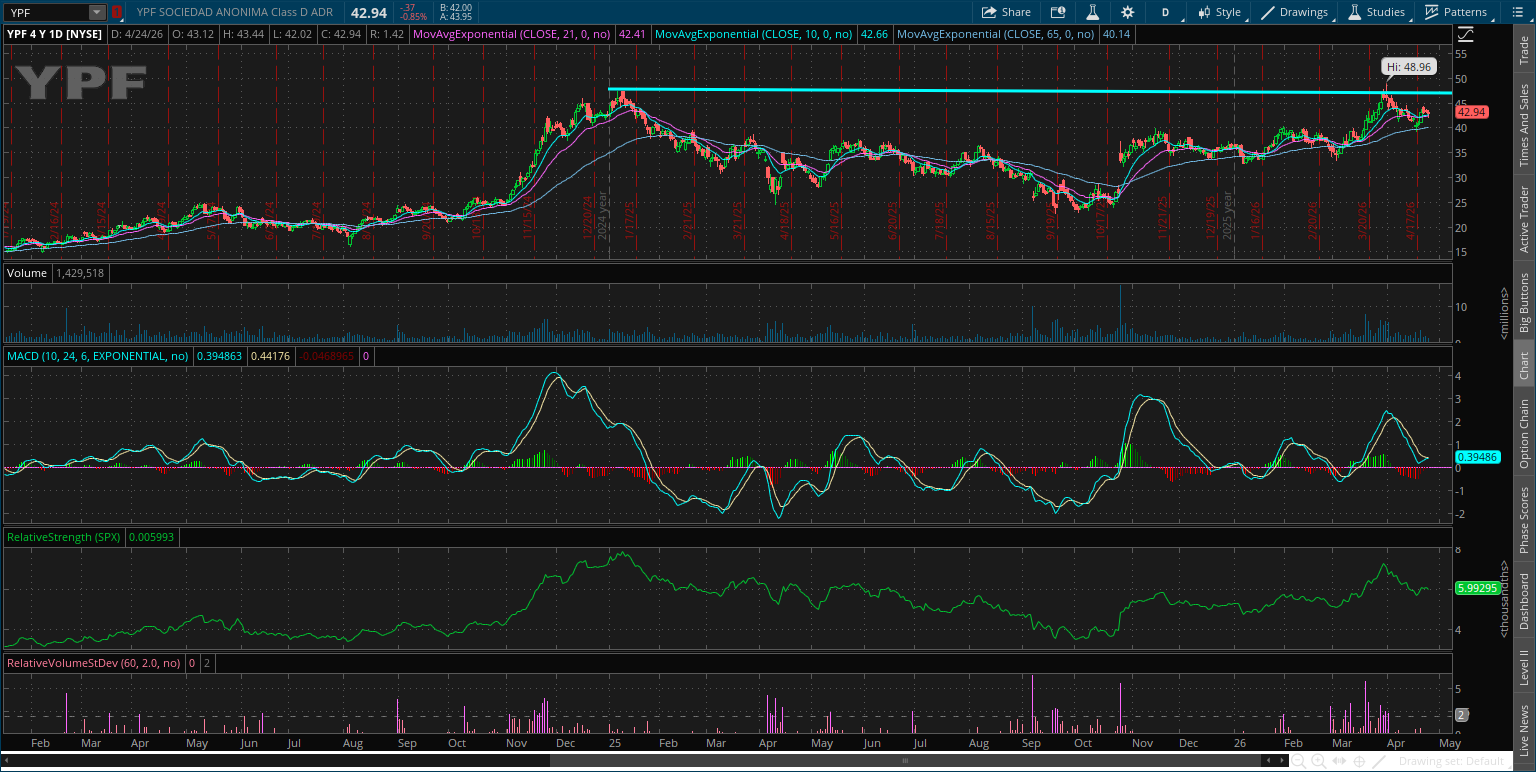Open the Active Trader side tab
The image size is (1536, 772).
tap(1524, 217)
